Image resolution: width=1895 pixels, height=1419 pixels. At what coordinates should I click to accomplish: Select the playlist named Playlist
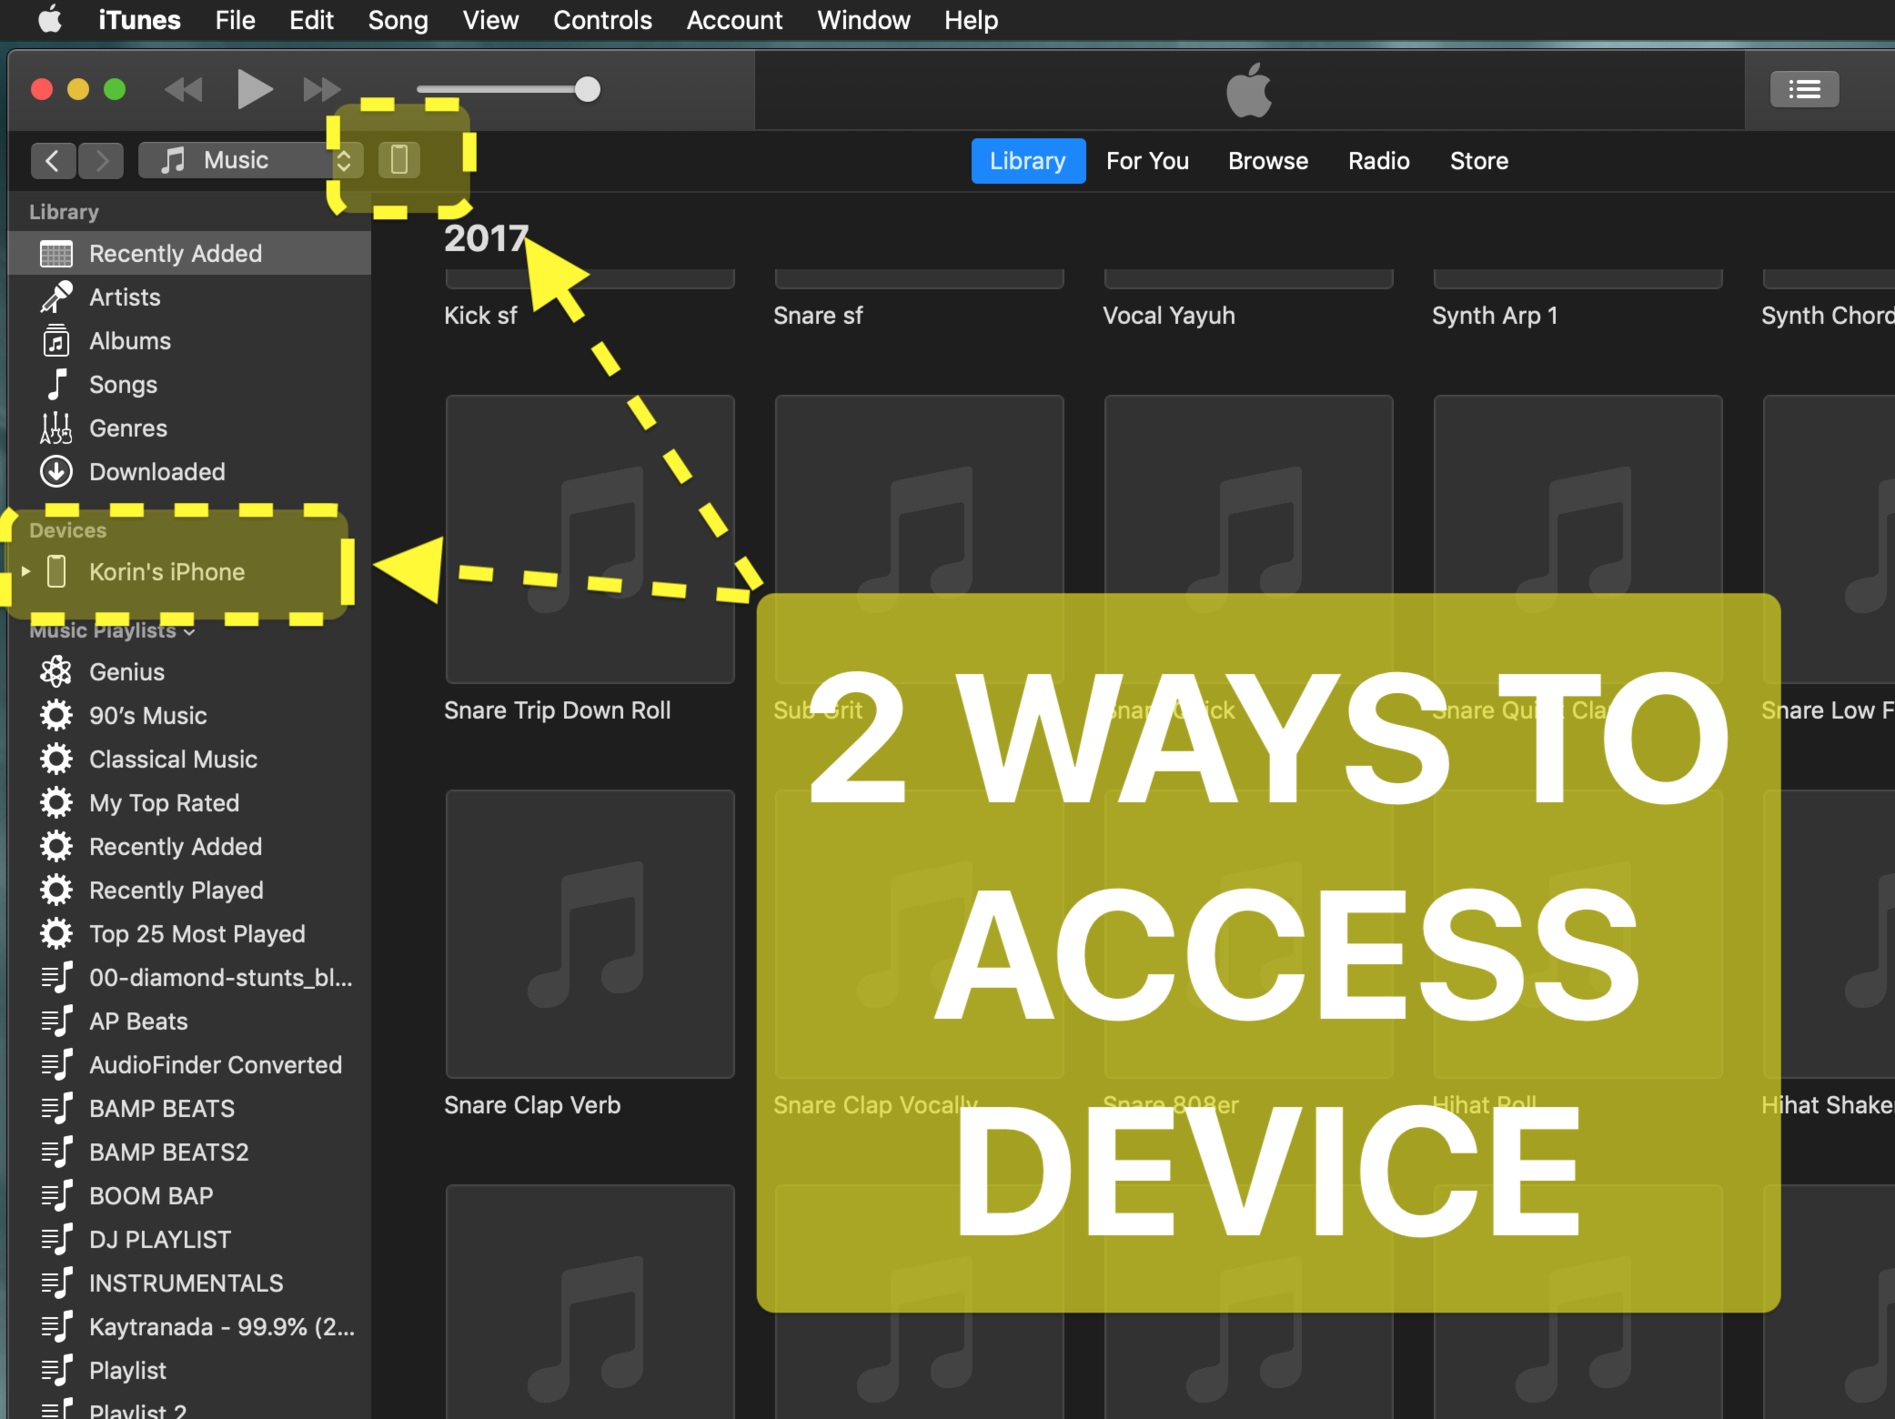tap(189, 1371)
